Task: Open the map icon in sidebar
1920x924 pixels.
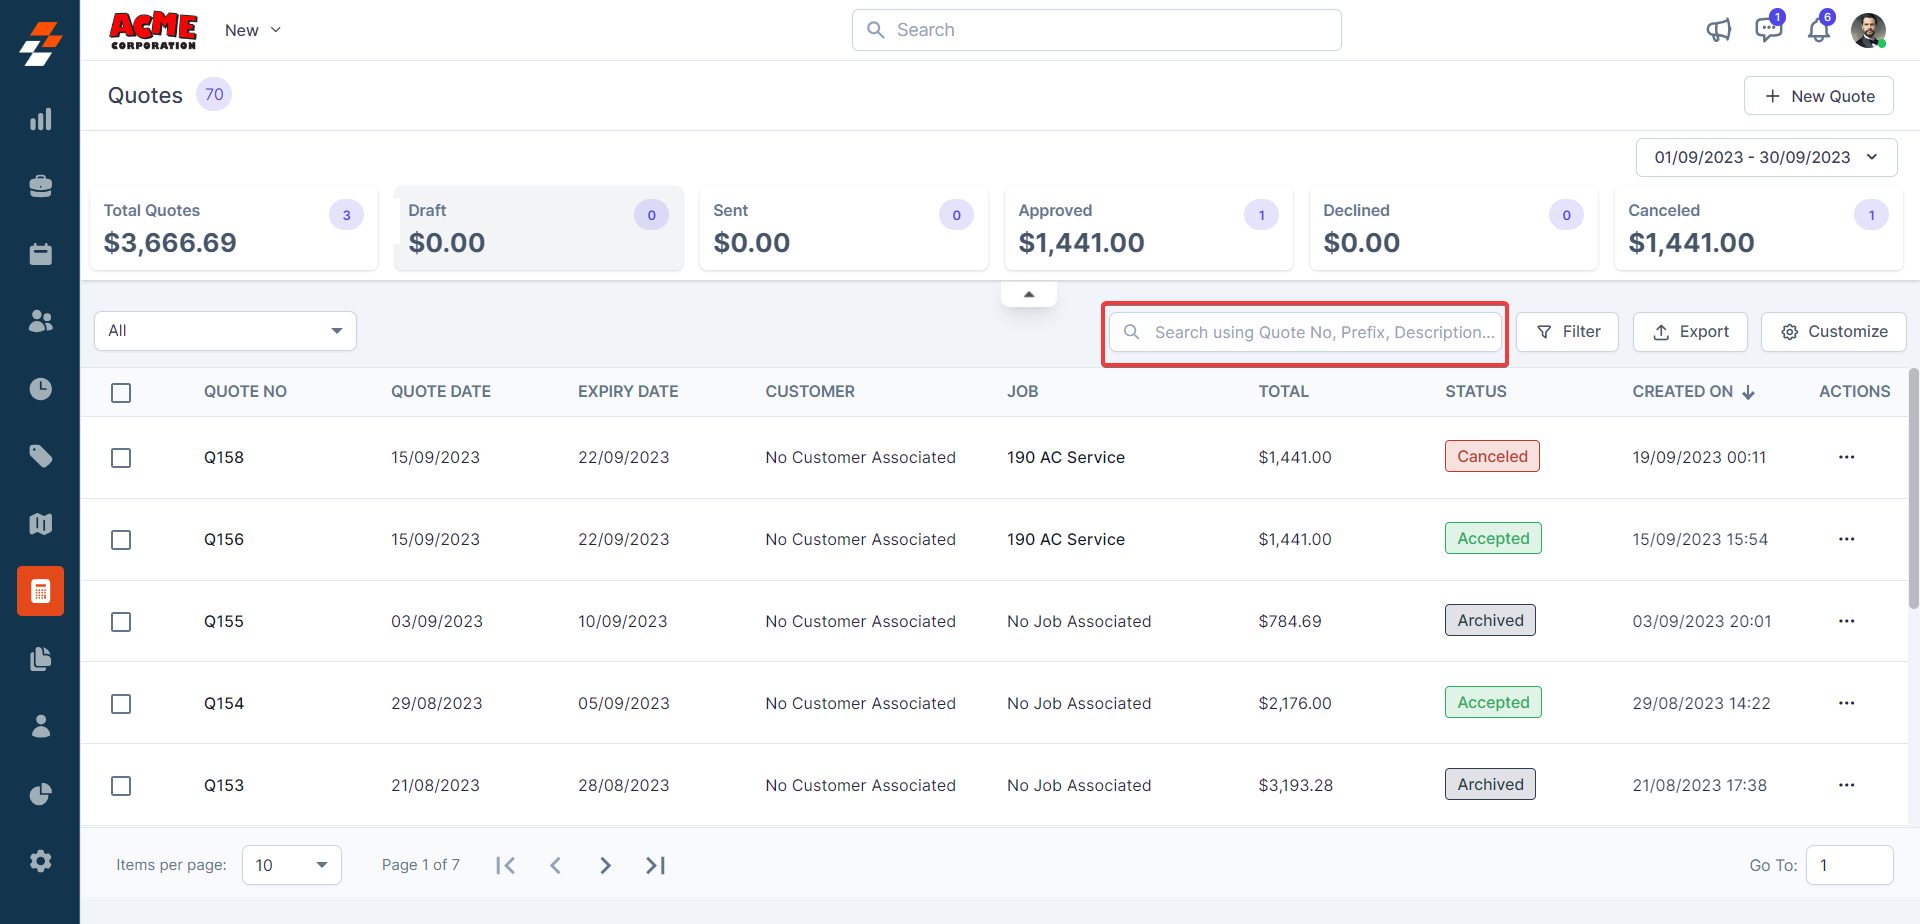Action: pyautogui.click(x=40, y=524)
